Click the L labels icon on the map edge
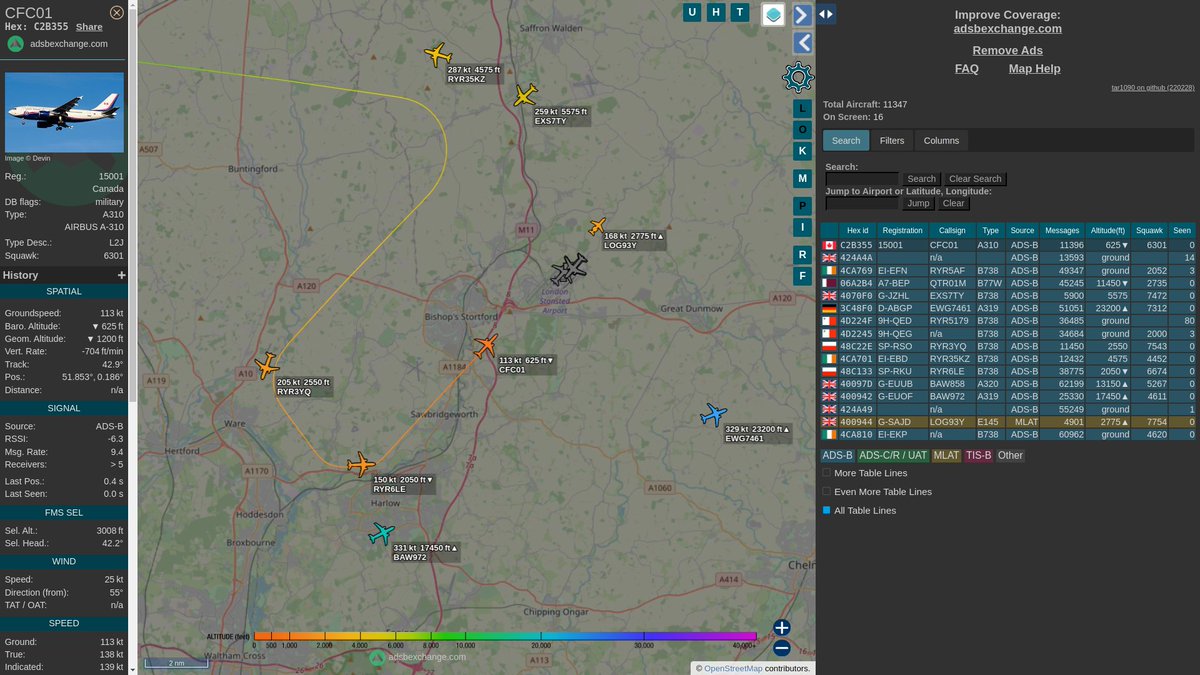 coord(801,108)
